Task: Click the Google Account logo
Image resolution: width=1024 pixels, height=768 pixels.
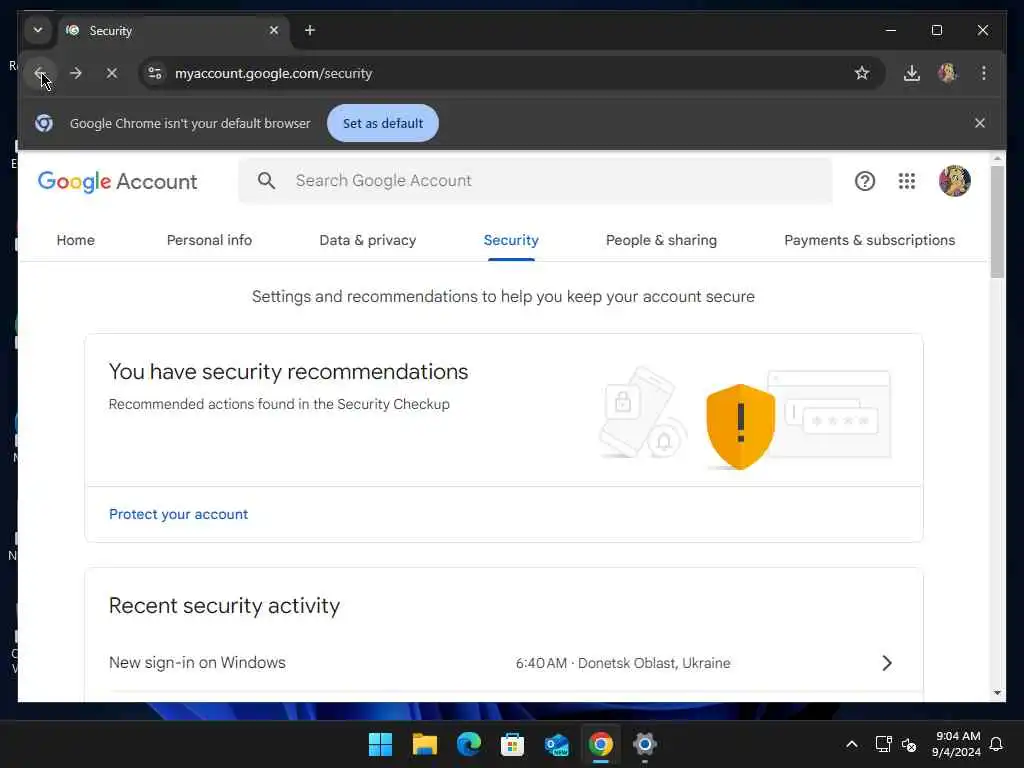Action: (x=118, y=181)
